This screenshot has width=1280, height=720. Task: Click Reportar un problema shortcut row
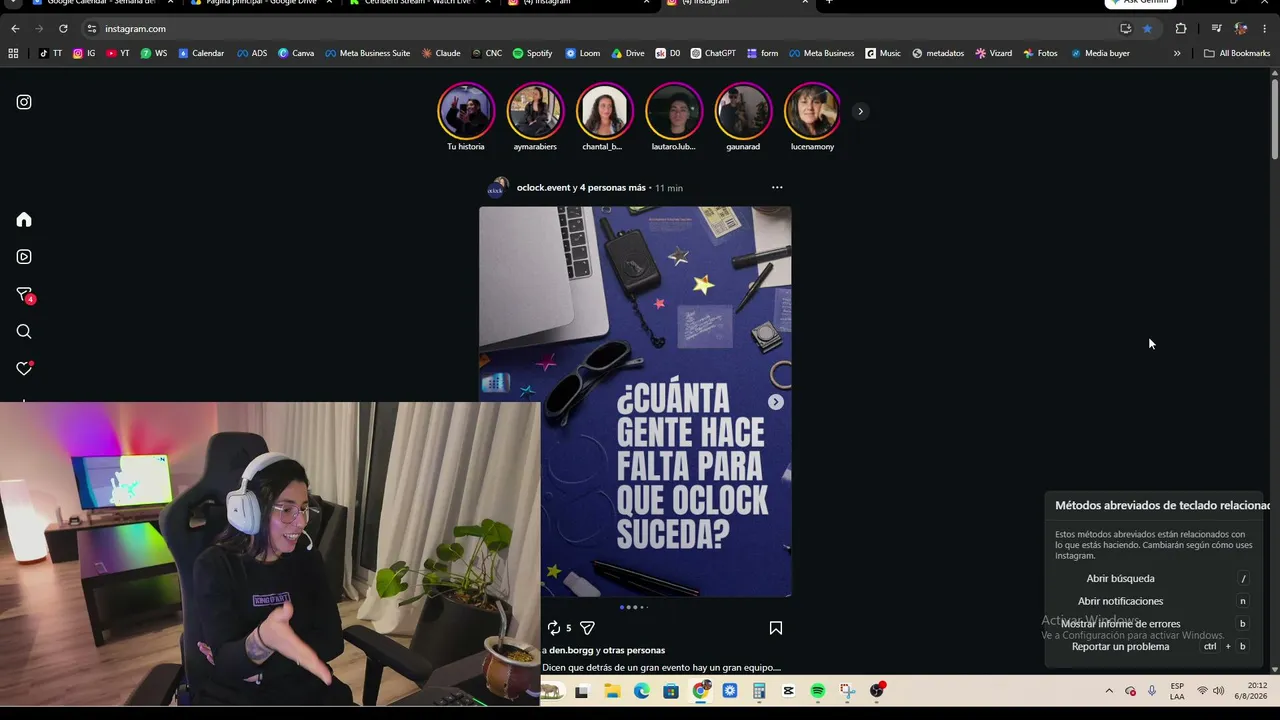tap(1154, 647)
